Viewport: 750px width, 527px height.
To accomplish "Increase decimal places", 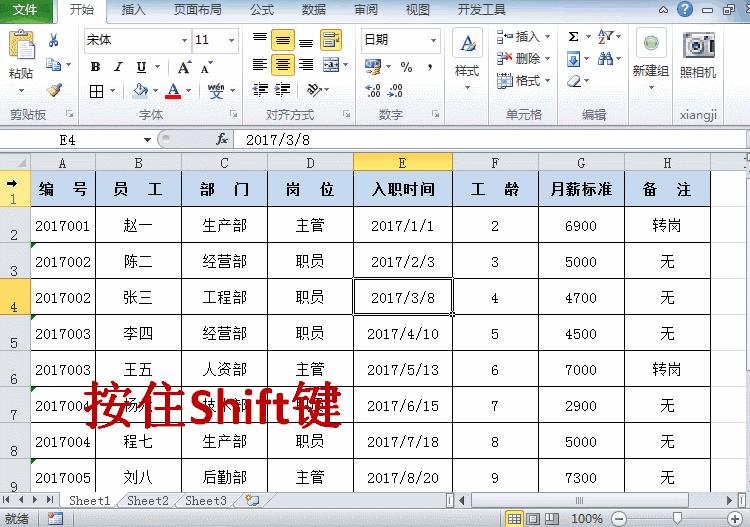I will point(373,90).
